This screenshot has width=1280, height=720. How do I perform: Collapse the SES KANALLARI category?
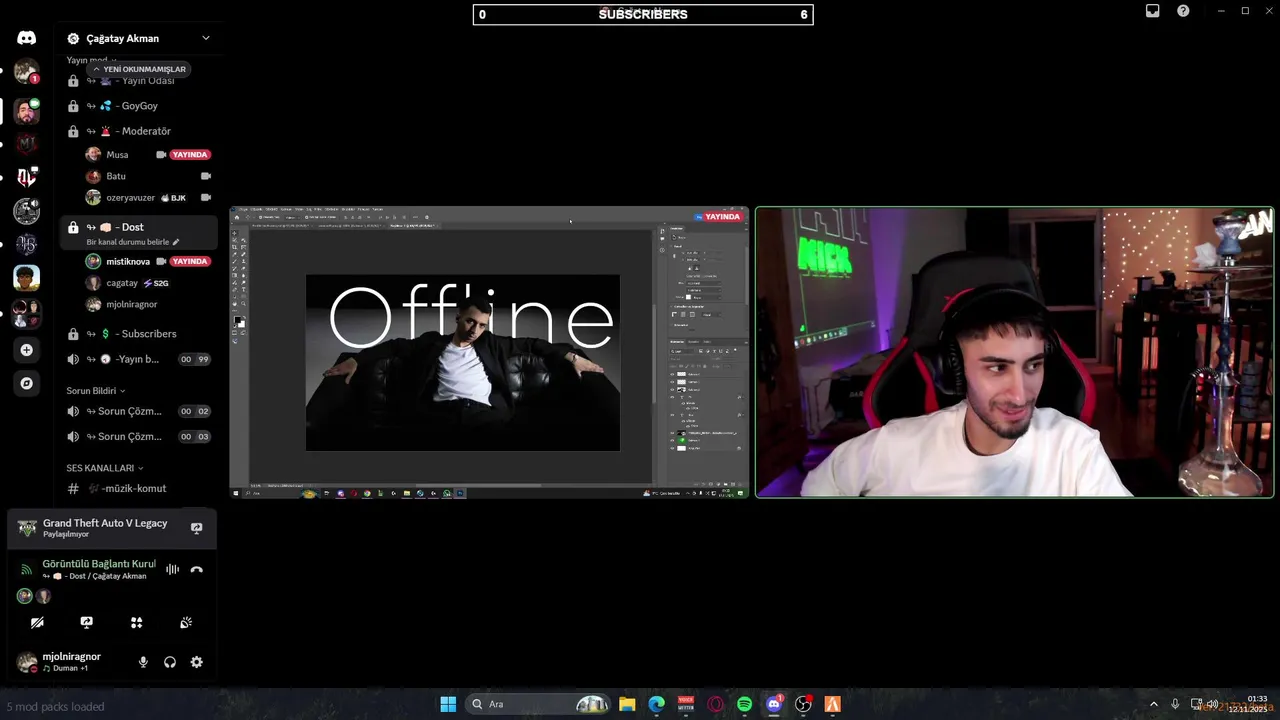coord(105,467)
